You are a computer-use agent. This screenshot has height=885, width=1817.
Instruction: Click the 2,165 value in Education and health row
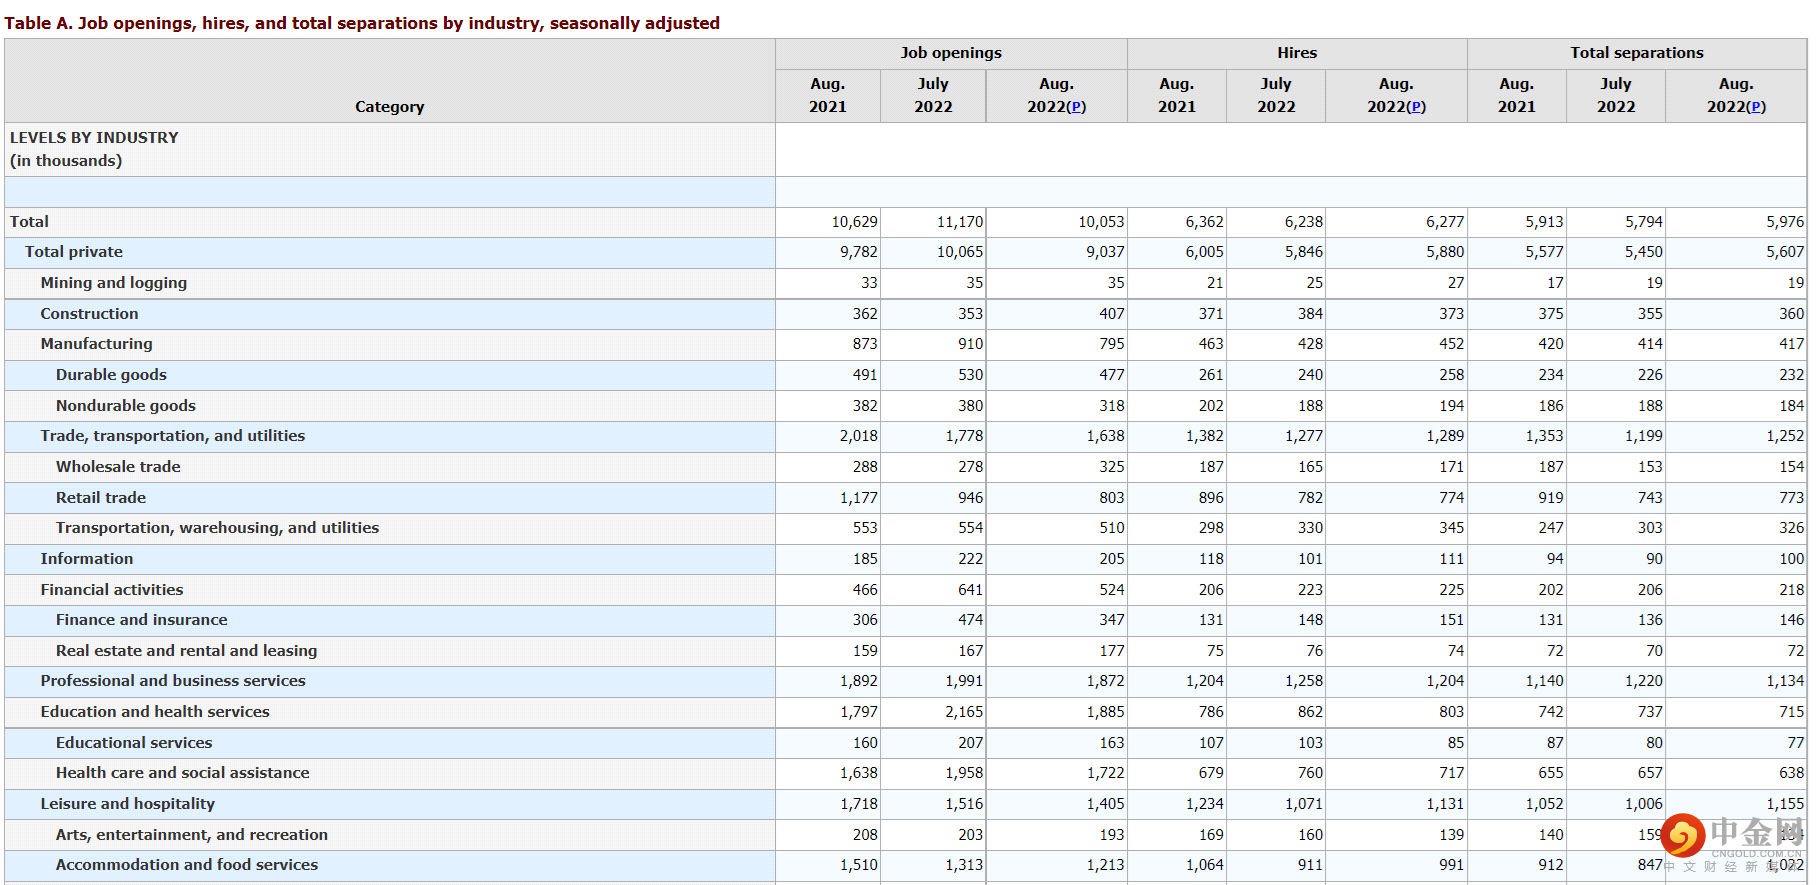coord(965,712)
